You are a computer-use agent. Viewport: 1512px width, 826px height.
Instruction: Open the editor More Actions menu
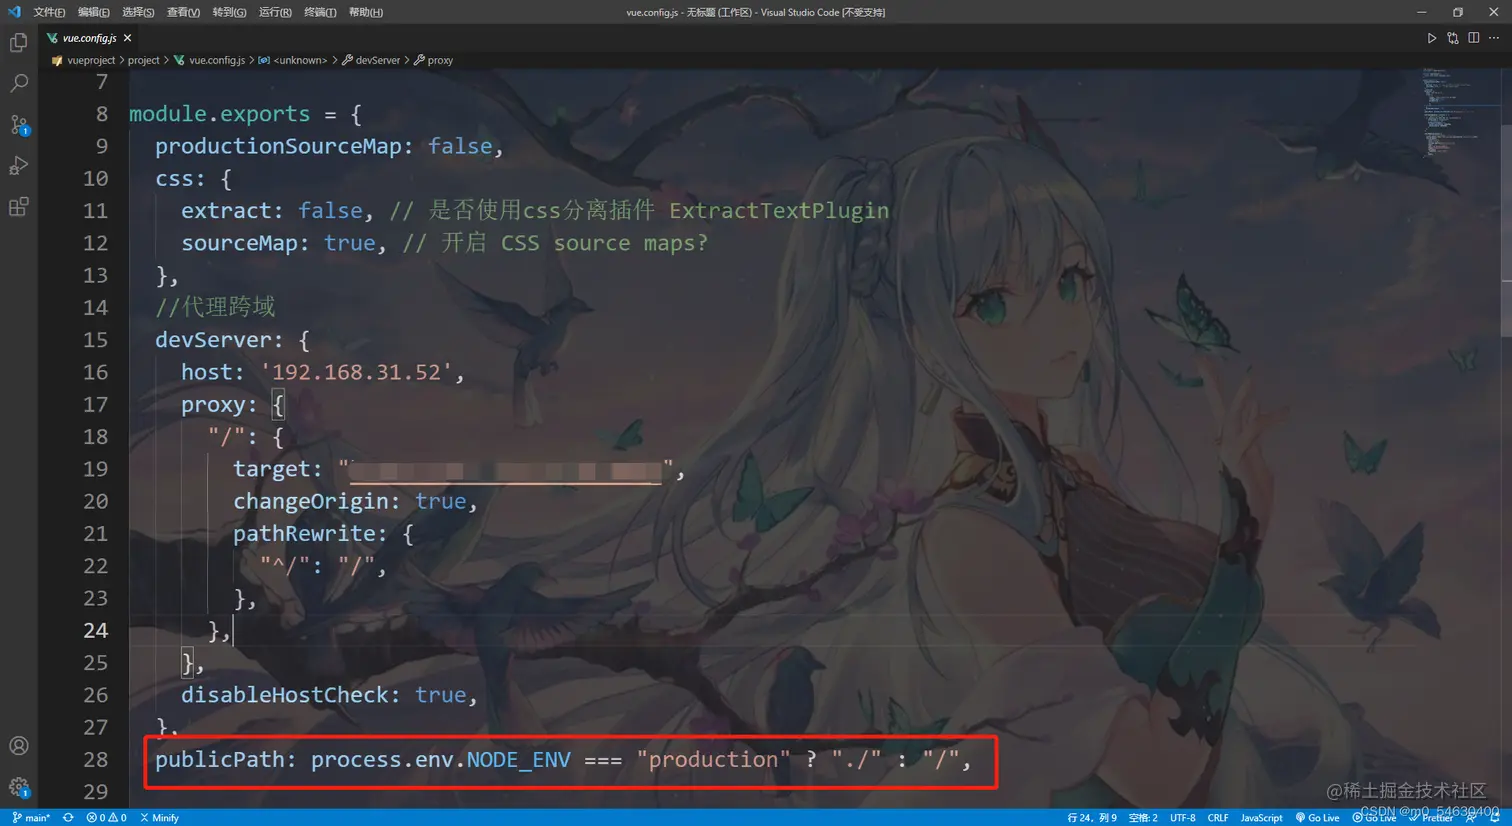point(1494,38)
